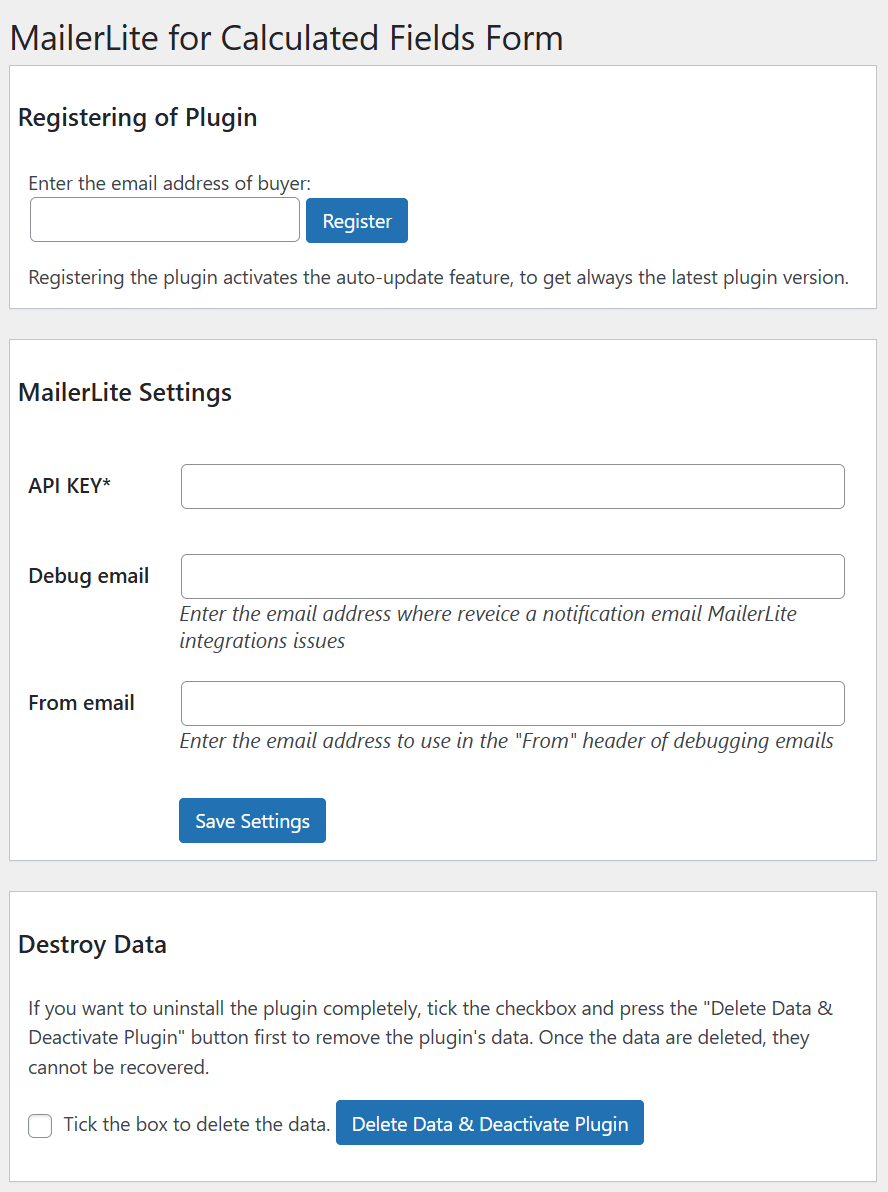Tick the box to delete the data

40,1125
